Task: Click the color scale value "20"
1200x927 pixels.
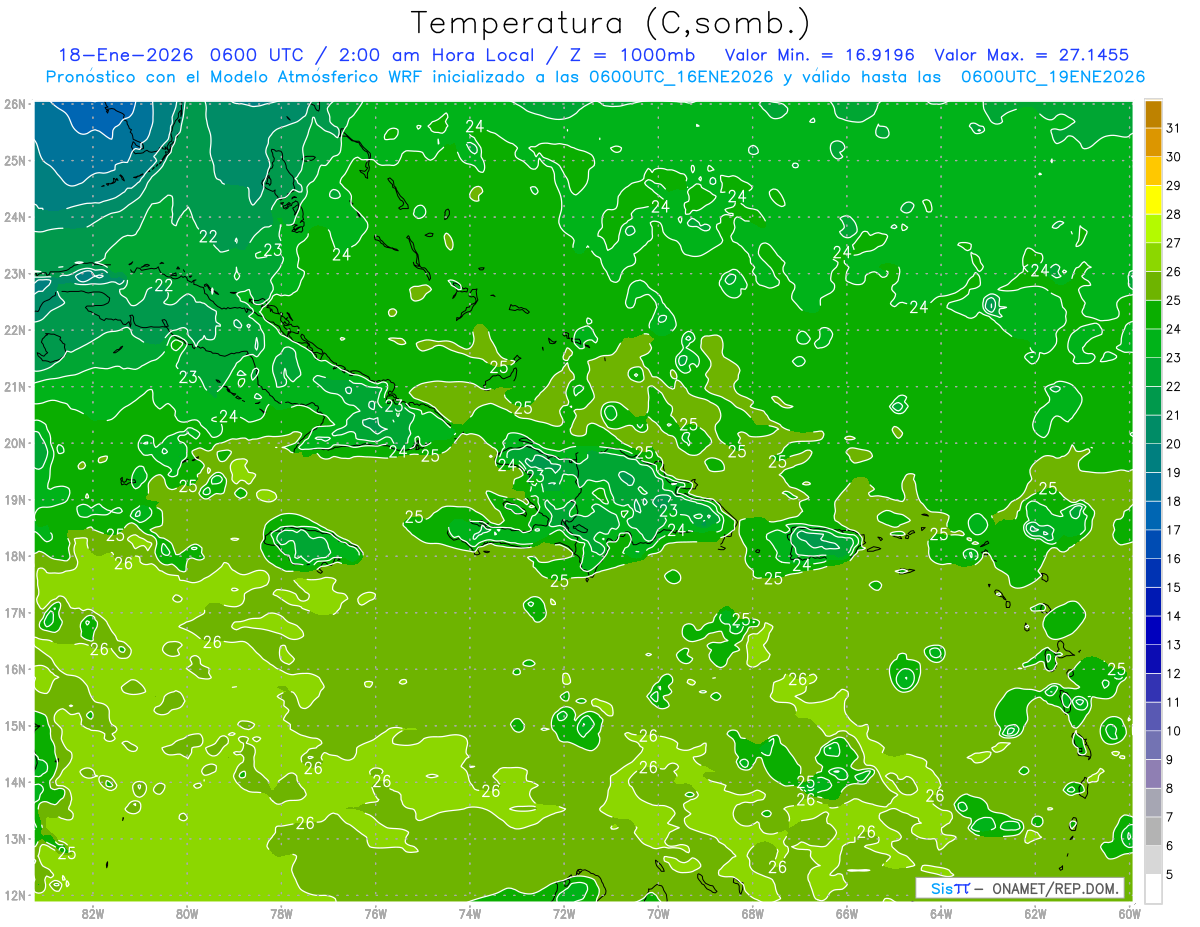Action: pyautogui.click(x=1174, y=444)
